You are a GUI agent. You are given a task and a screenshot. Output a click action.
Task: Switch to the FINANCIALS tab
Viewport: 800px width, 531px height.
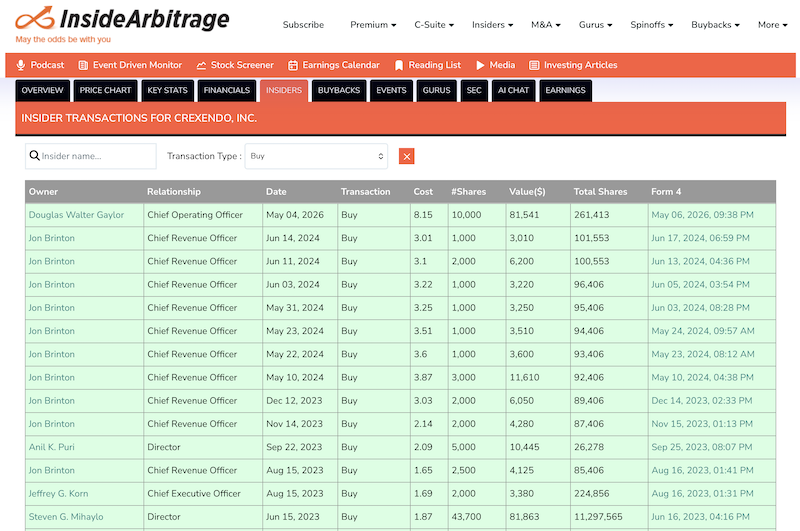(x=227, y=90)
